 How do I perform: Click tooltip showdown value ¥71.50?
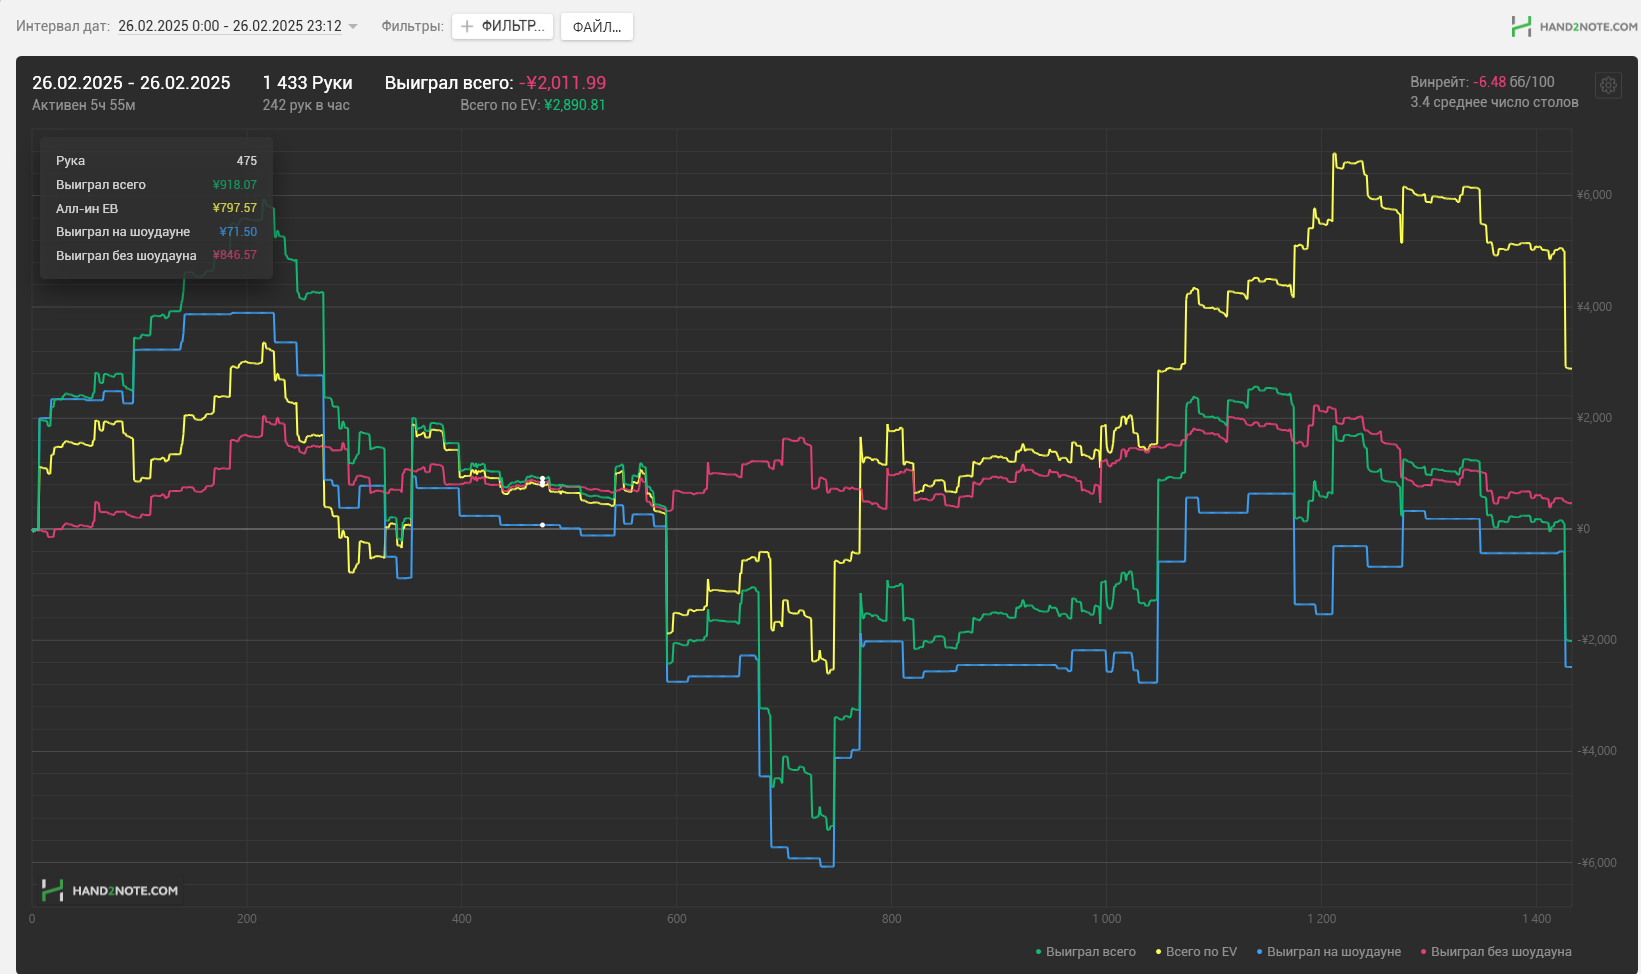[x=238, y=232]
